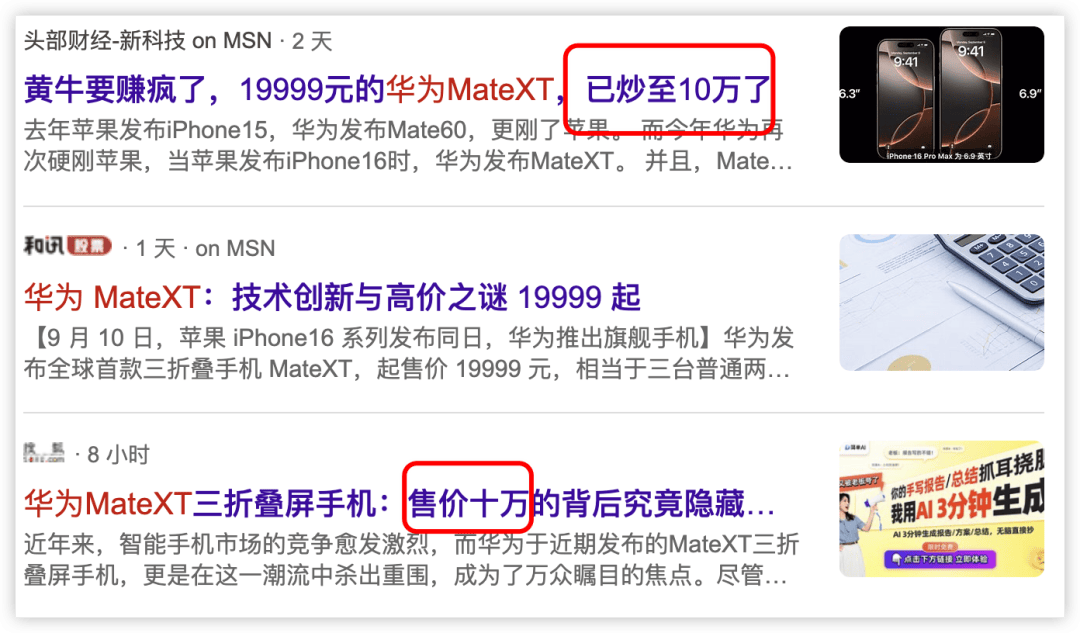The height and width of the screenshot is (633, 1080).
Task: Click the snippet starting 去年苹果发布iPhone15
Action: 408,145
